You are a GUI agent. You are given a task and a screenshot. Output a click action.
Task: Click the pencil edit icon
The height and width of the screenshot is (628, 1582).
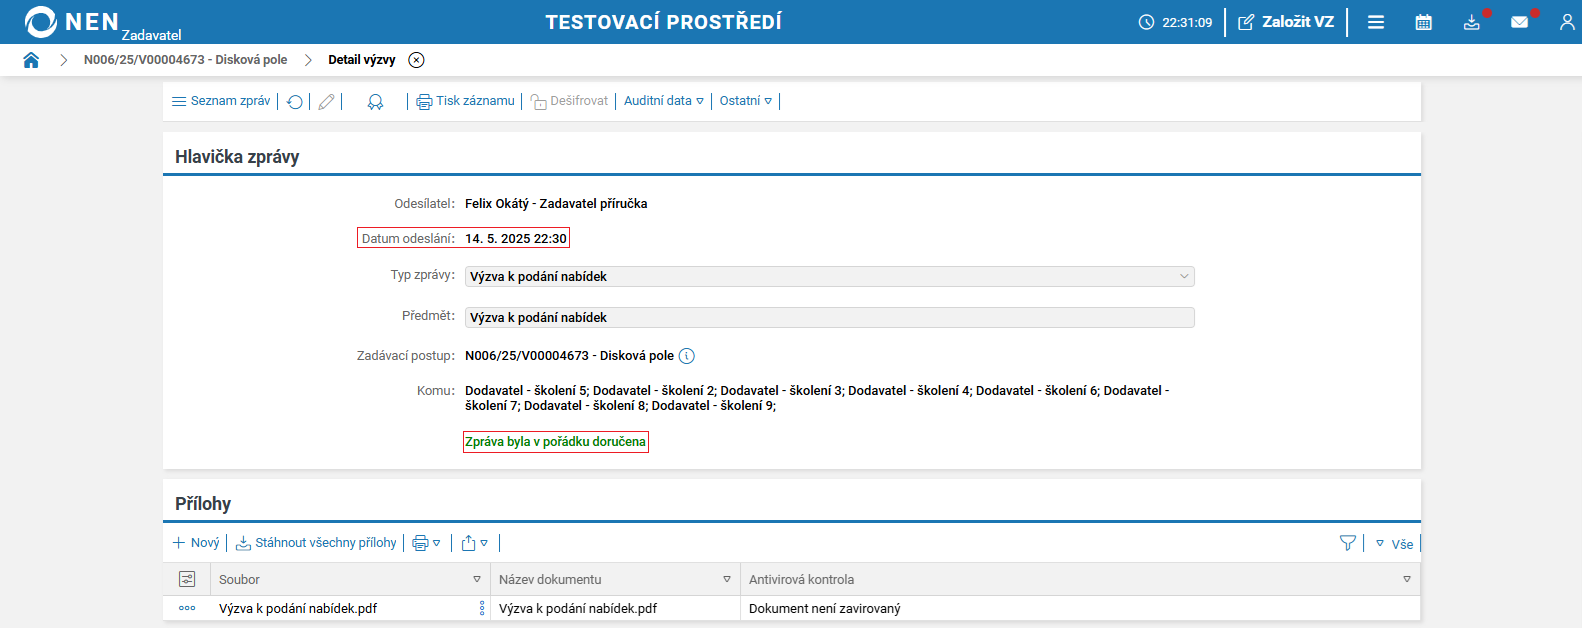[326, 102]
